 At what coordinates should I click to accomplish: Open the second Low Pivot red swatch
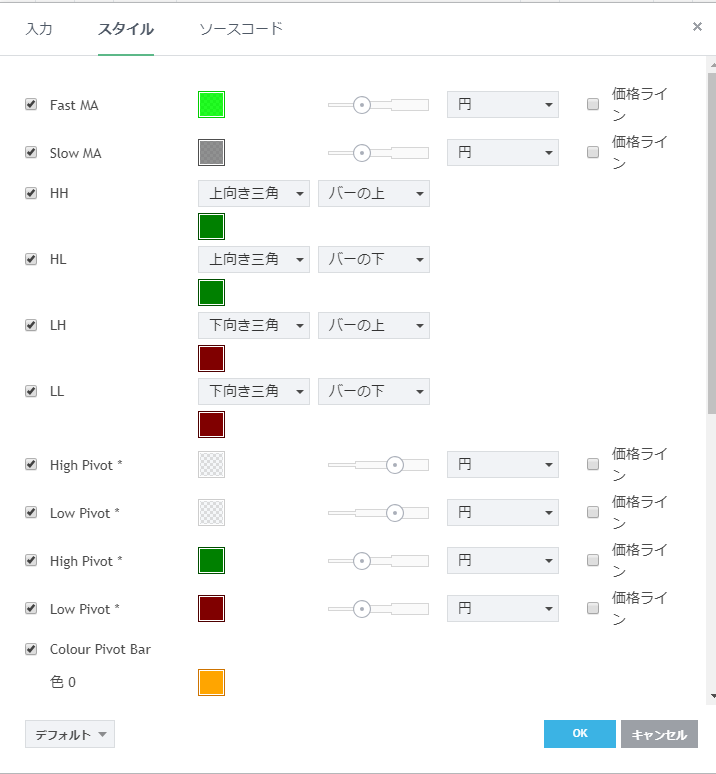tap(211, 609)
